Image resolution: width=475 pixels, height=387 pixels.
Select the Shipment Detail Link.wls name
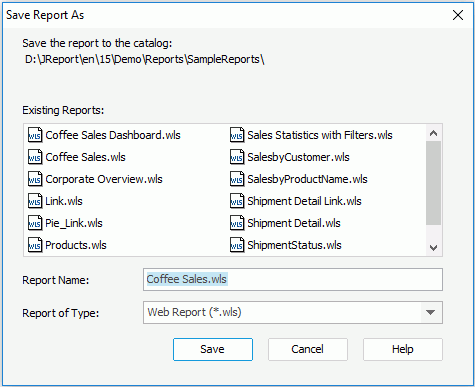(304, 201)
